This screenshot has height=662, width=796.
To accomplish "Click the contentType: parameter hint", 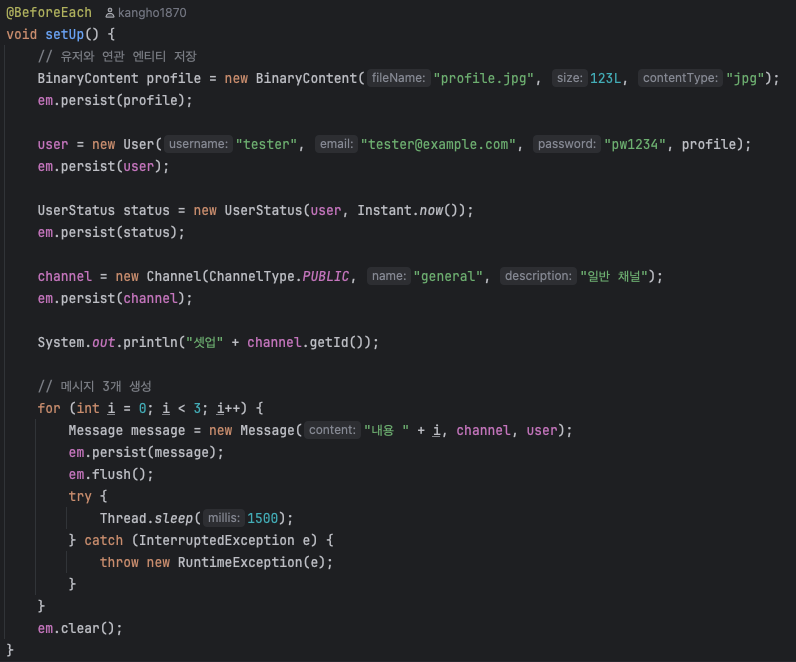I will point(680,78).
